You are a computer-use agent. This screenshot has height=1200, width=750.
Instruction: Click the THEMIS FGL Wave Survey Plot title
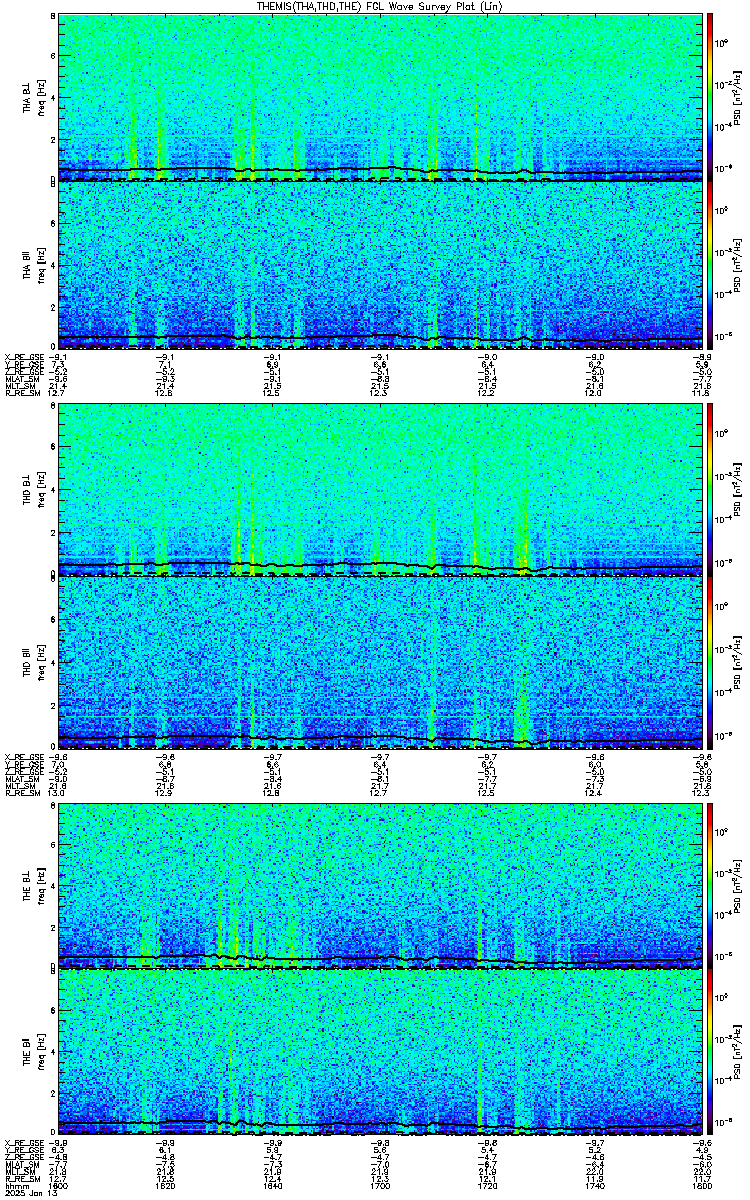[x=381, y=6]
